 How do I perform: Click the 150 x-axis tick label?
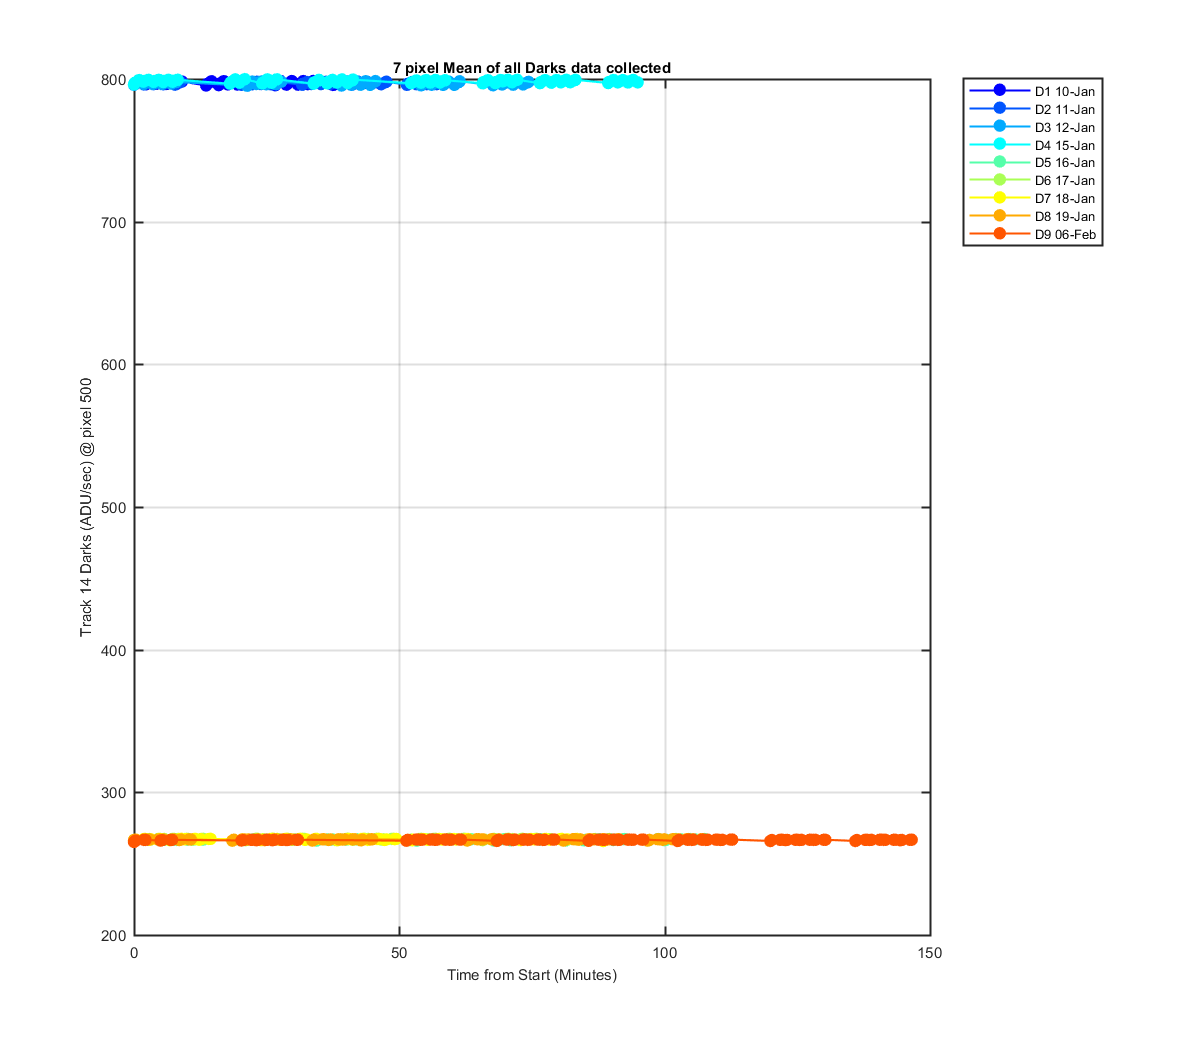pos(930,953)
